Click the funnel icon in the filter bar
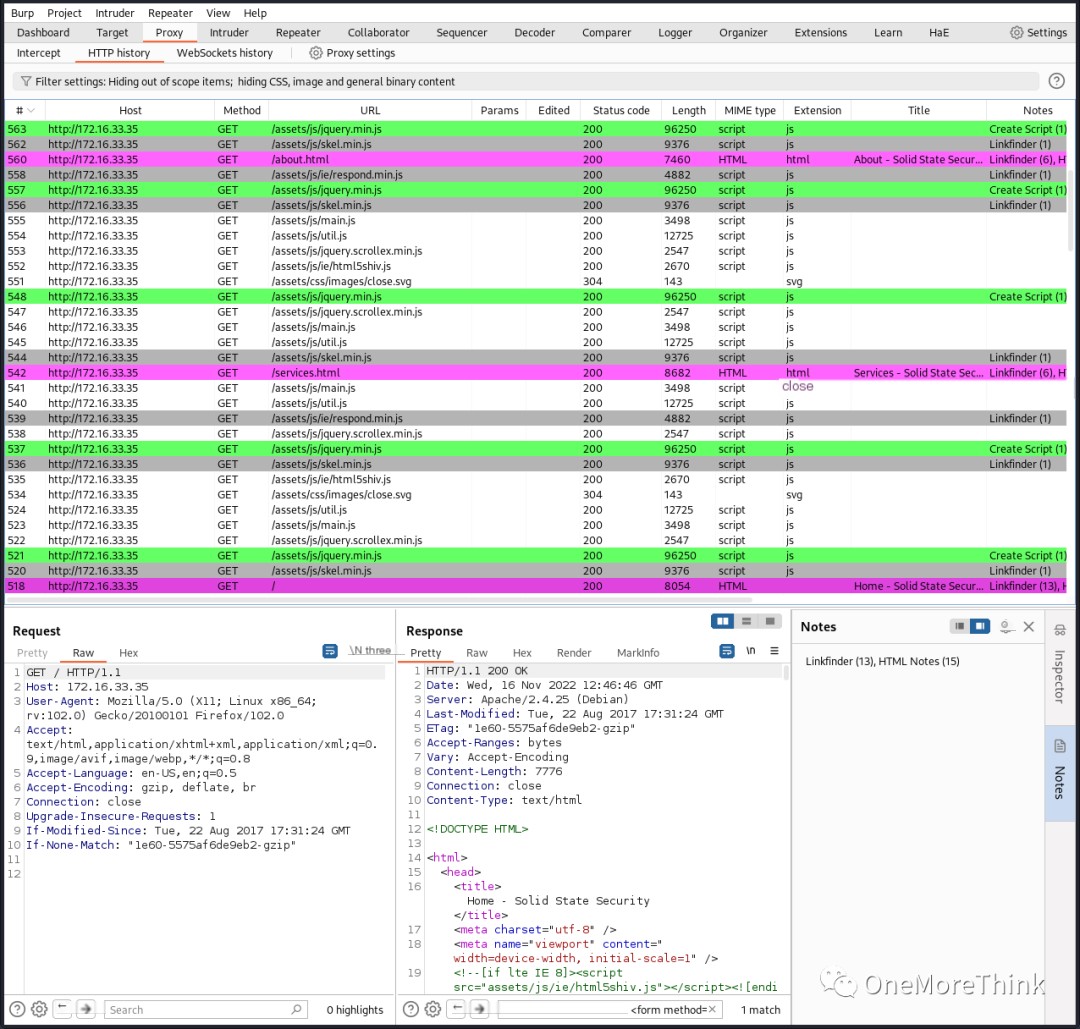This screenshot has height=1029, width=1080. (x=25, y=81)
